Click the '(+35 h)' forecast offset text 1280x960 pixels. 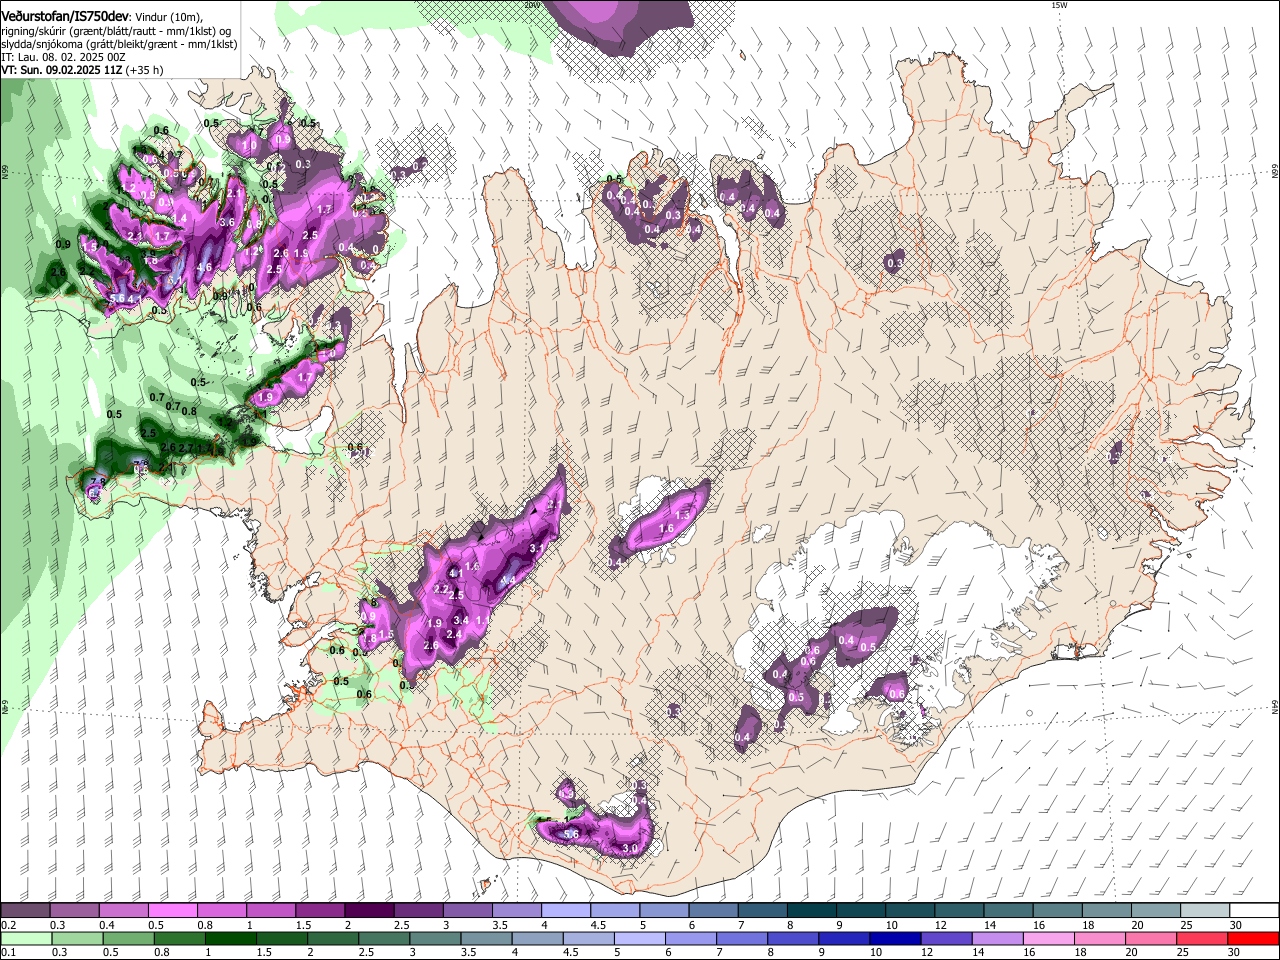tap(144, 70)
